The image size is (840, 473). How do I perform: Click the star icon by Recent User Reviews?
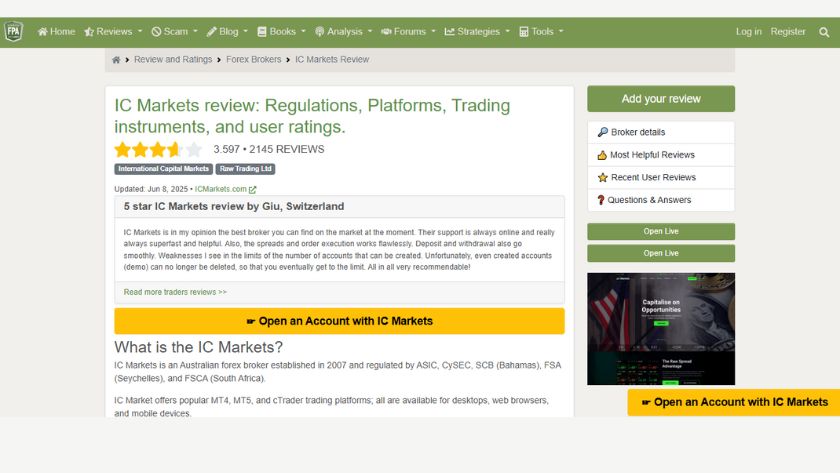point(603,177)
